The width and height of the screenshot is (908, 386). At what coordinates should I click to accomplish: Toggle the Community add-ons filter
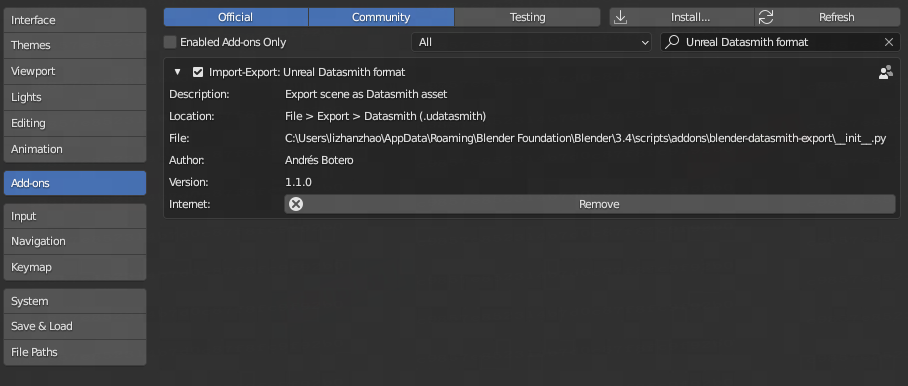(x=381, y=17)
